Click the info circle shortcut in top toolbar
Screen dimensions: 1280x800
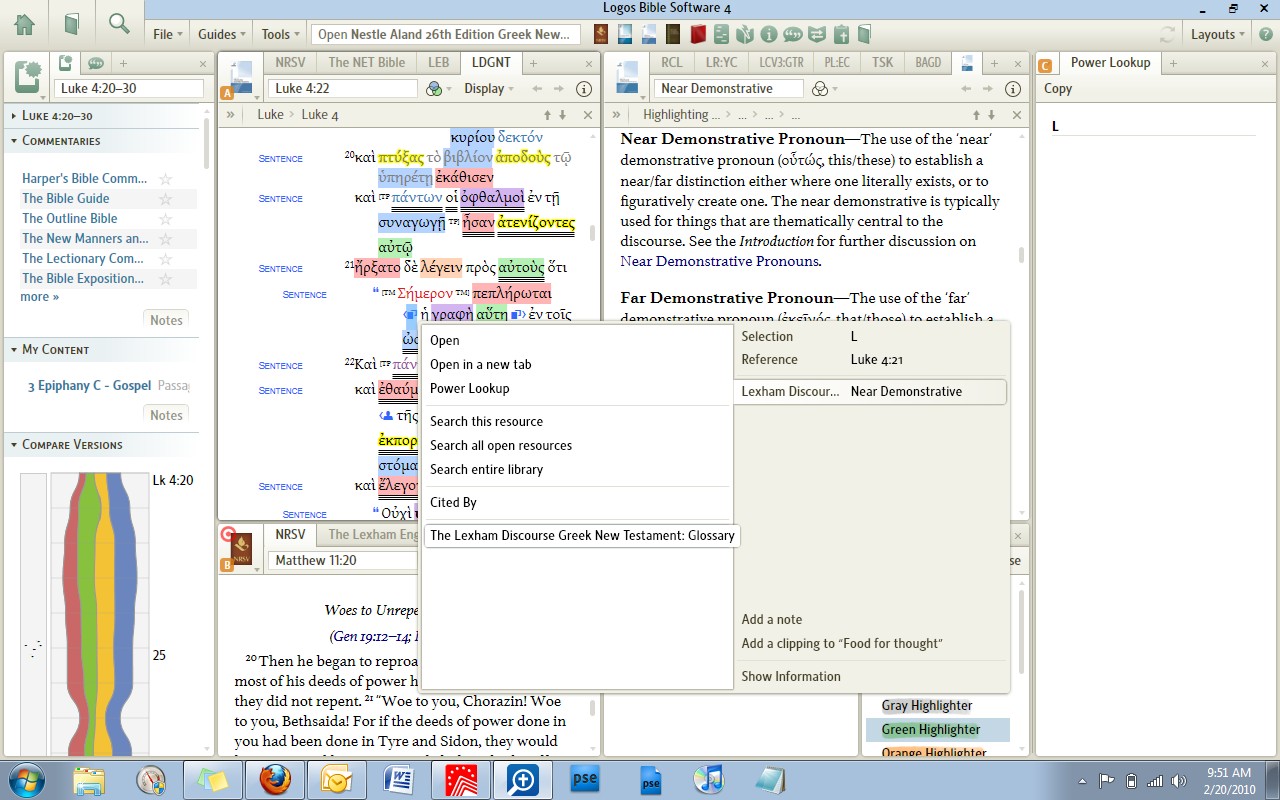(x=769, y=34)
